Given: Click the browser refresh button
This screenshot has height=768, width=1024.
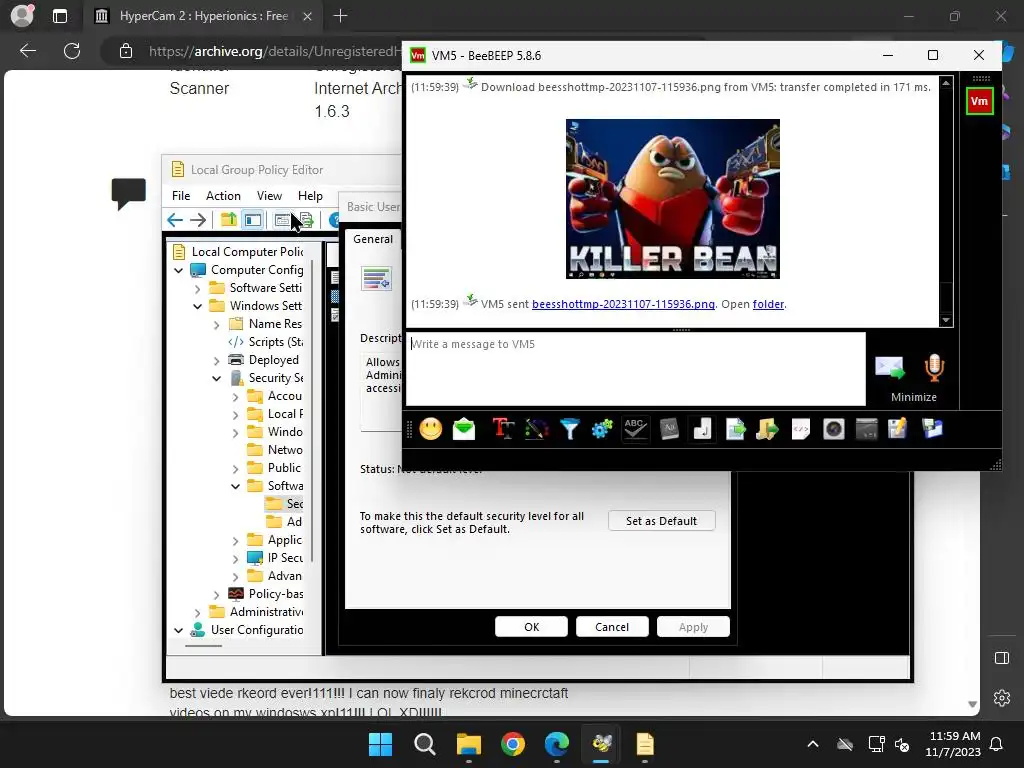Looking at the screenshot, I should [x=72, y=50].
